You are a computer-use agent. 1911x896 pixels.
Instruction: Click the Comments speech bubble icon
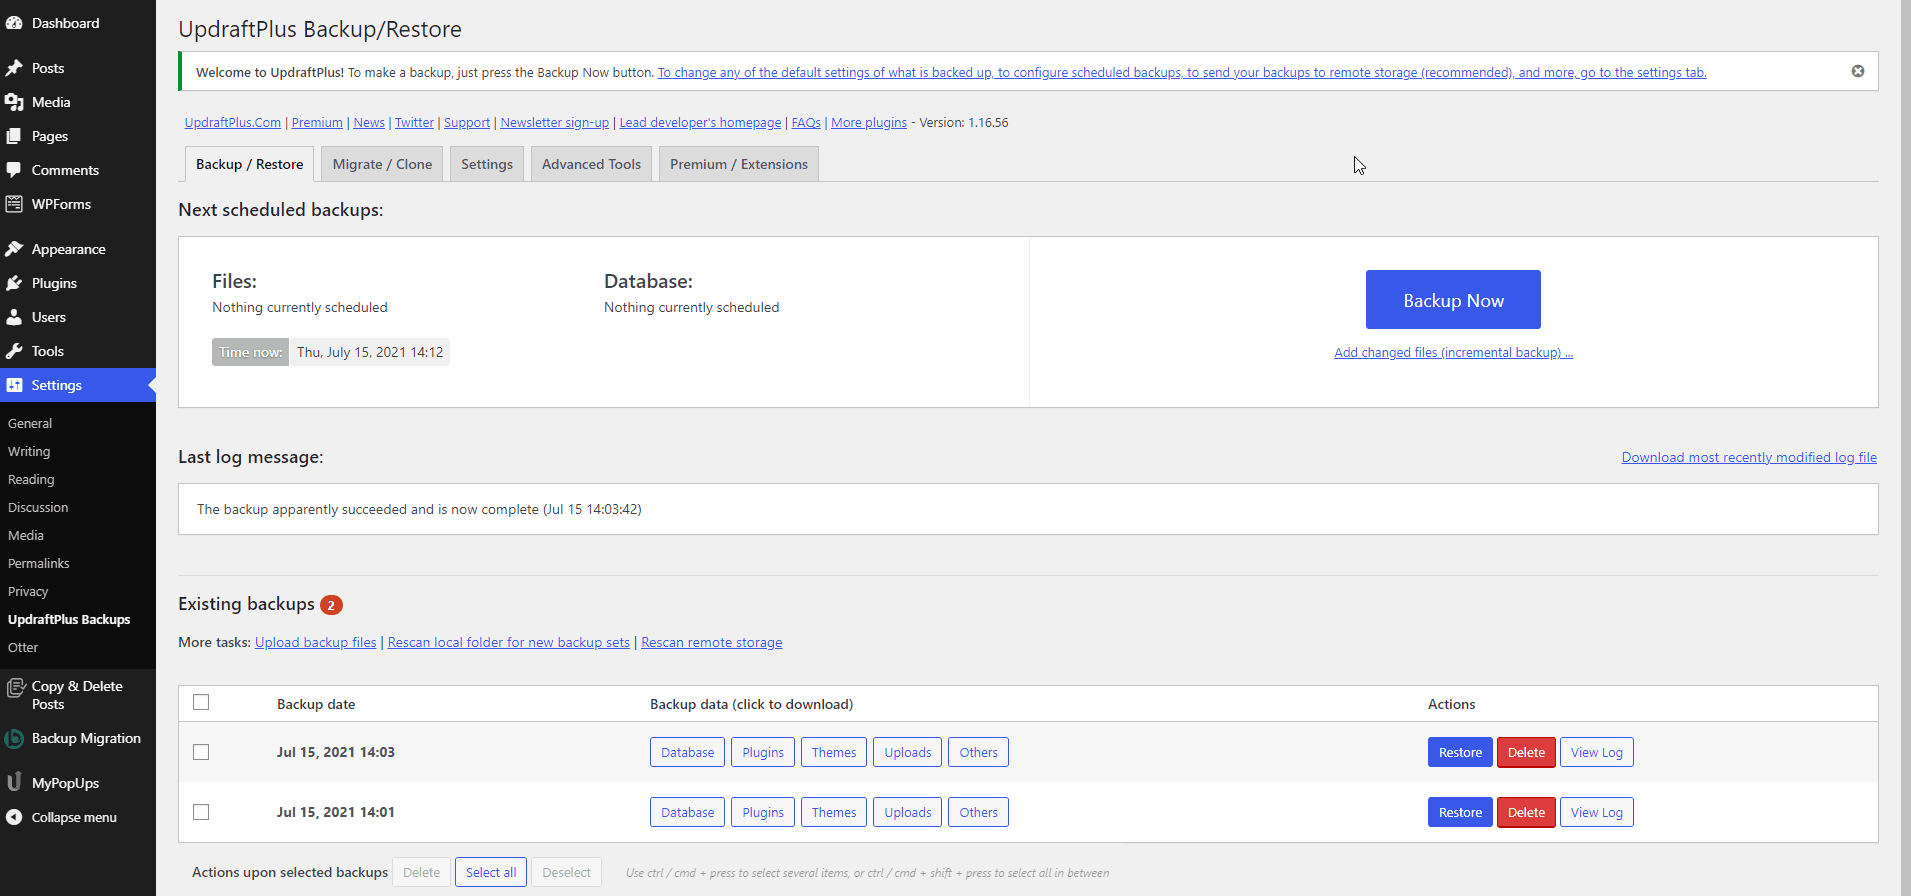click(x=14, y=170)
